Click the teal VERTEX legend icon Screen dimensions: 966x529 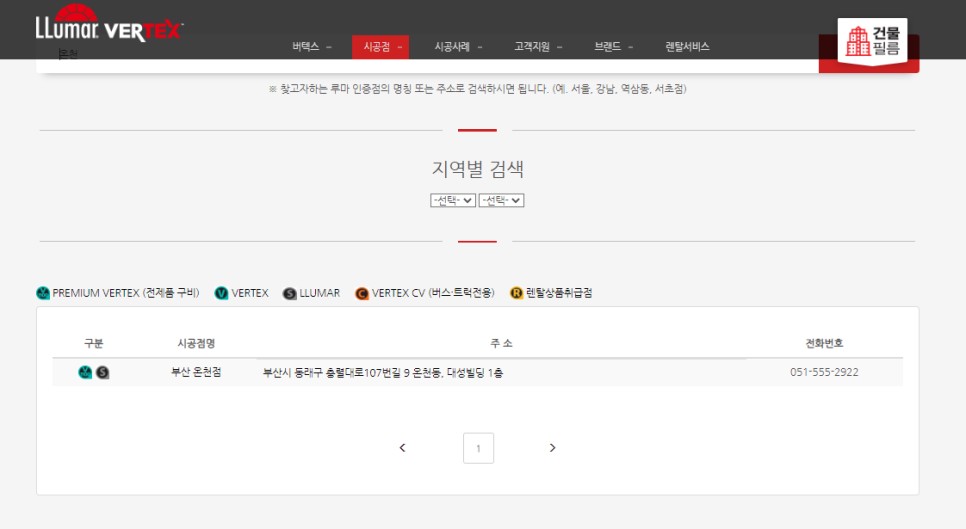[221, 293]
